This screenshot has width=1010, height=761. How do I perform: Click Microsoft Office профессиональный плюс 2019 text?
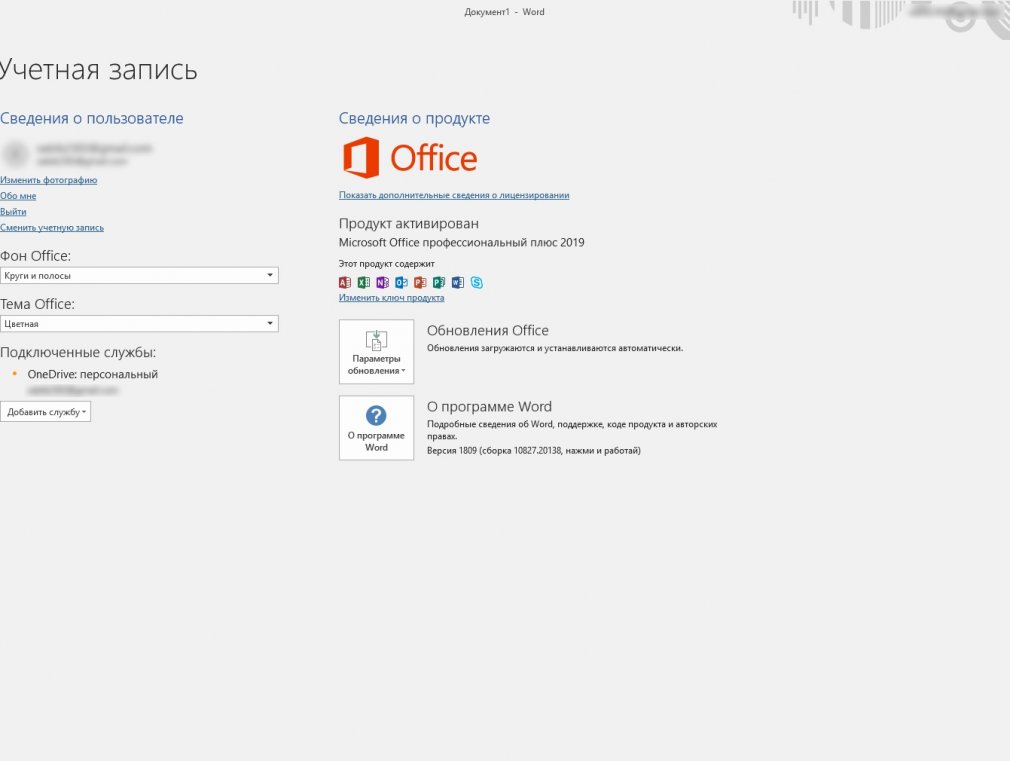click(462, 242)
